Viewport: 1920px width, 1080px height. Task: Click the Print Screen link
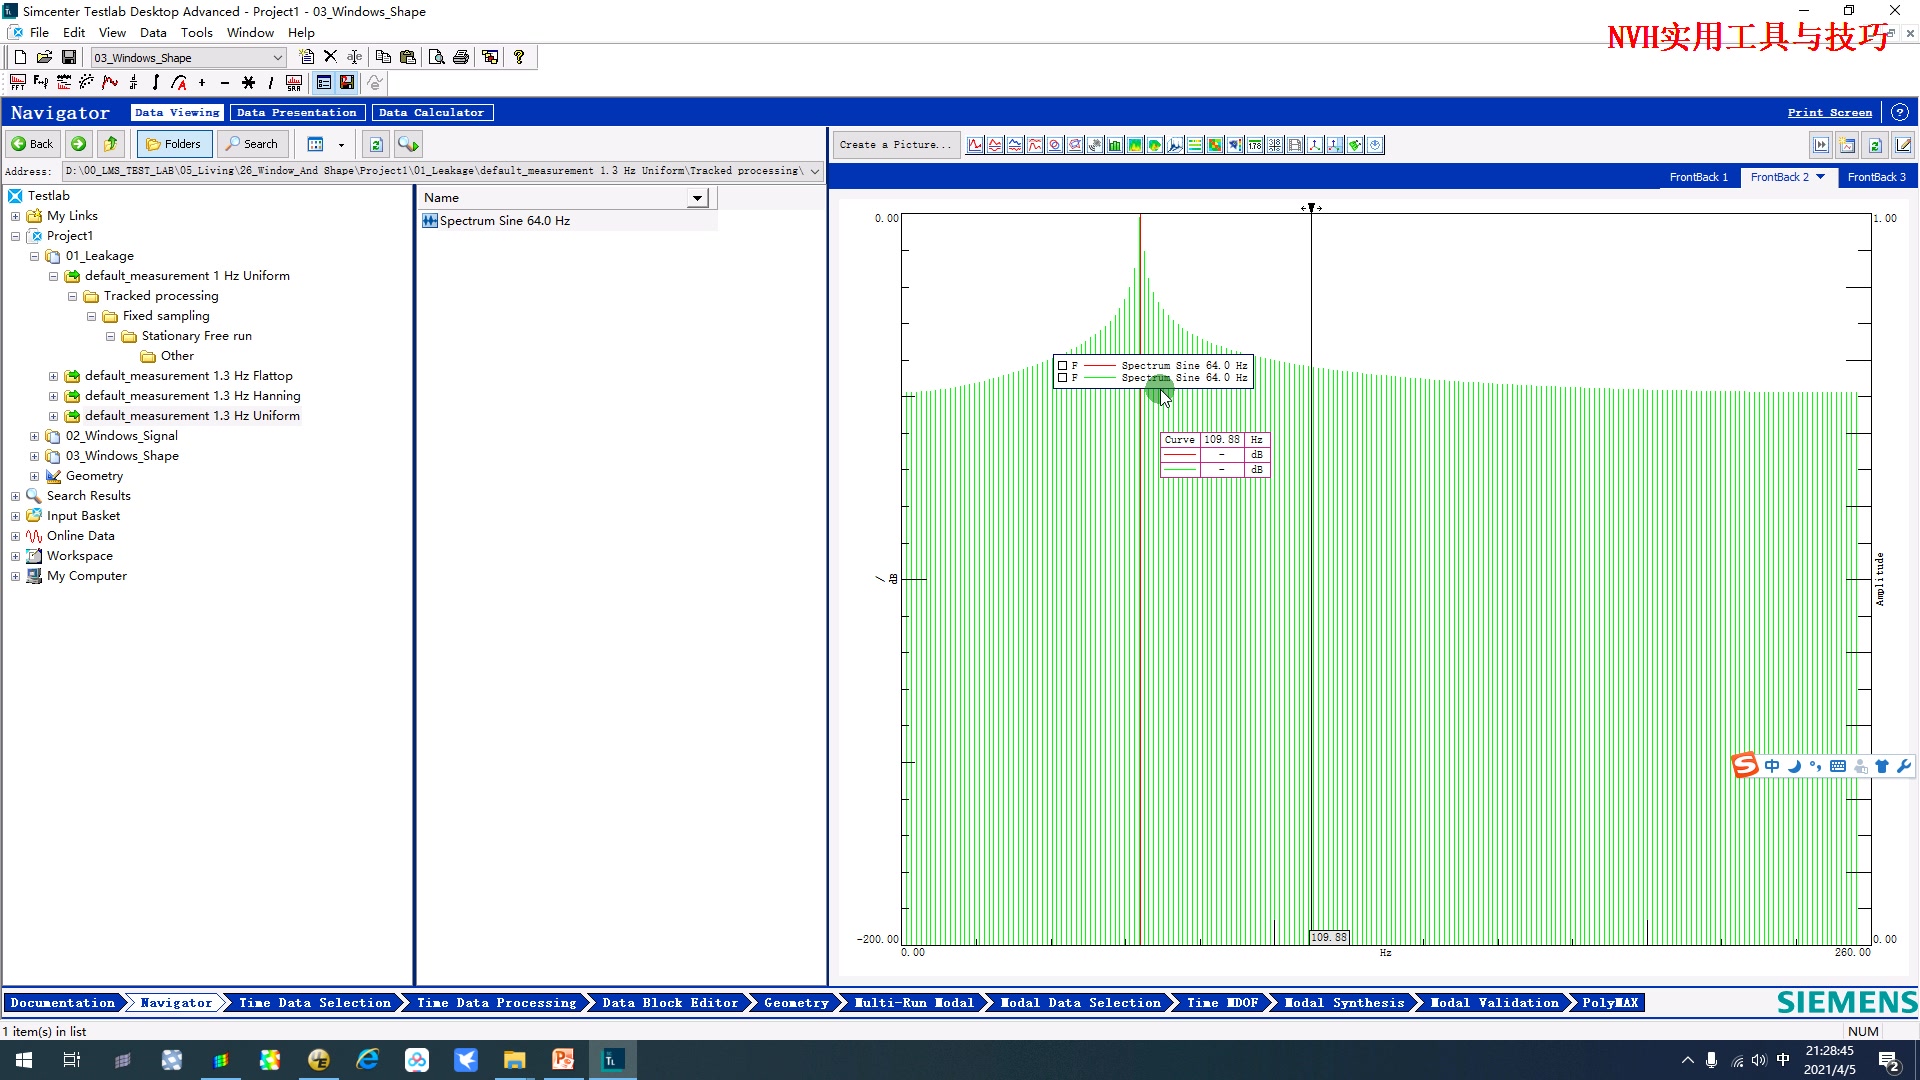click(x=1829, y=112)
